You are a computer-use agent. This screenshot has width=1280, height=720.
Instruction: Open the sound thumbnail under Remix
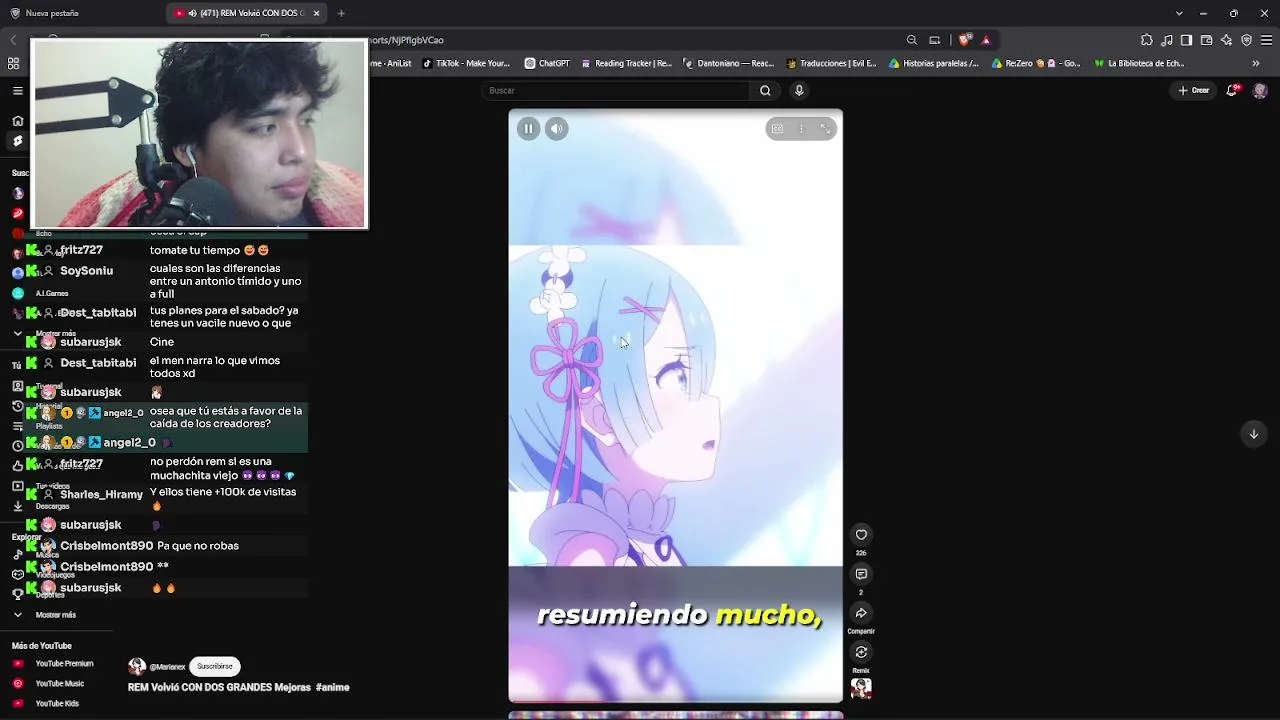point(861,688)
